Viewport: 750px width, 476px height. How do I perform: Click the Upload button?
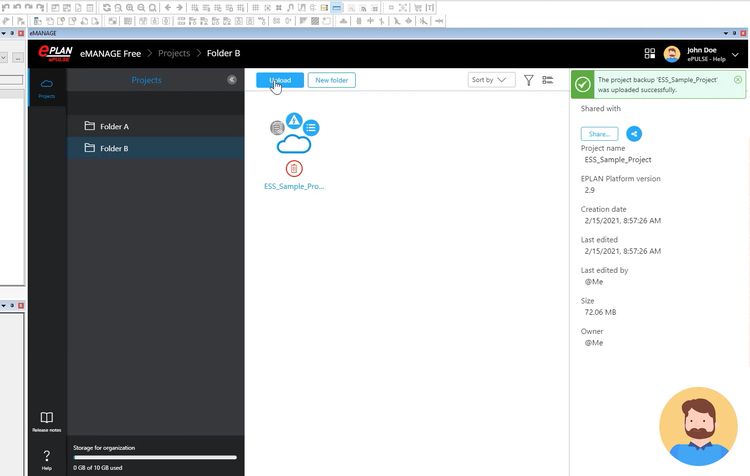tap(280, 80)
